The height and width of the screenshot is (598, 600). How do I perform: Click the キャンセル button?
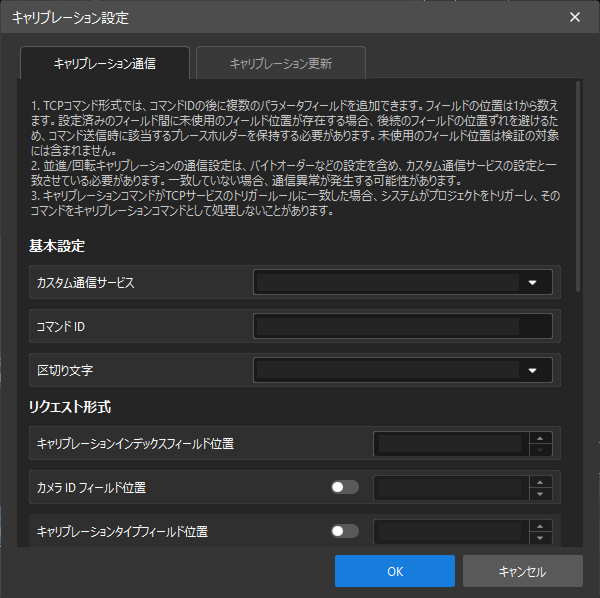(523, 571)
